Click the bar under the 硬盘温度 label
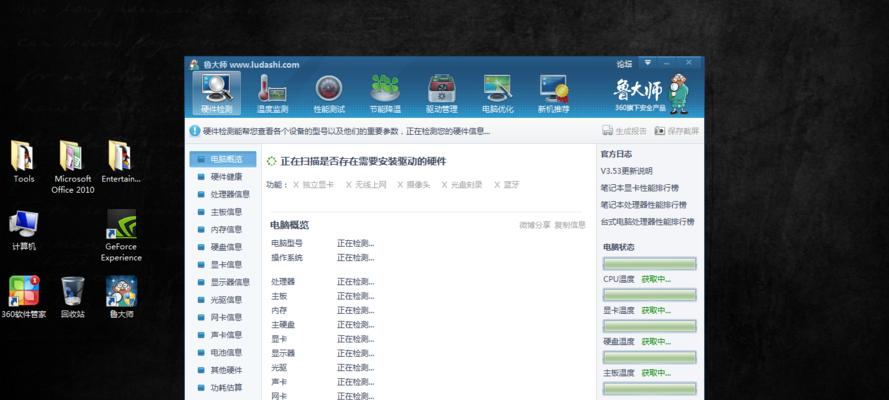This screenshot has height=400, width=889. coord(649,357)
